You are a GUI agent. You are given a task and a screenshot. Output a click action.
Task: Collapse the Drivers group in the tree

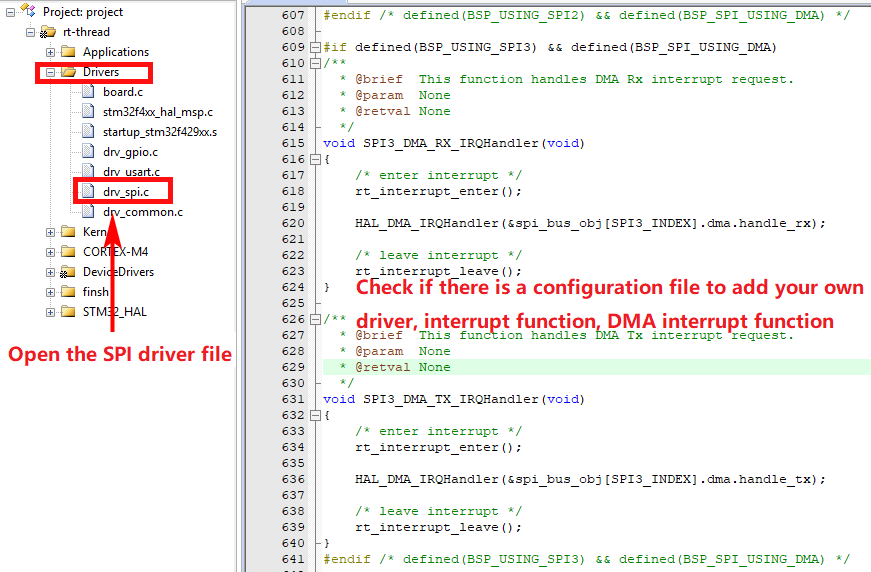pos(50,72)
